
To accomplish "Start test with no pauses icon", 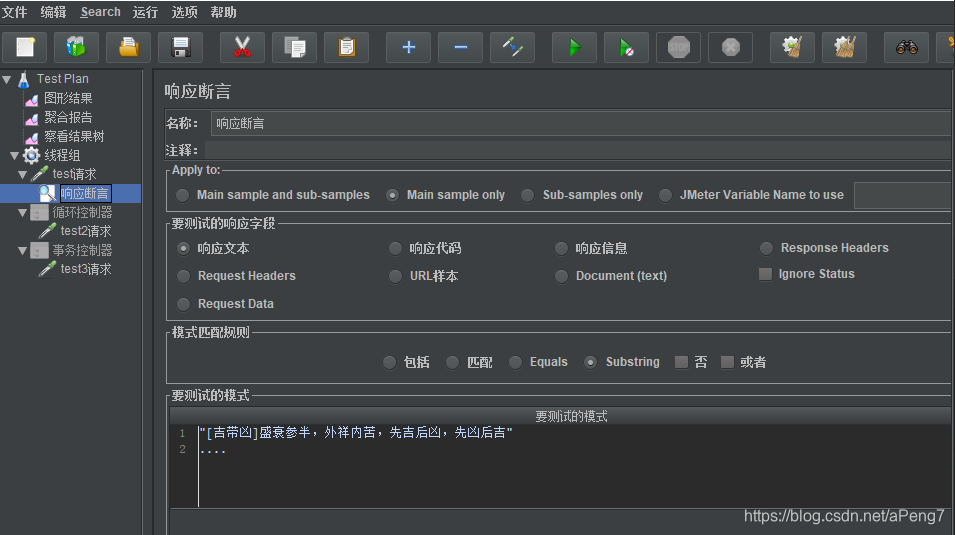I will point(626,47).
